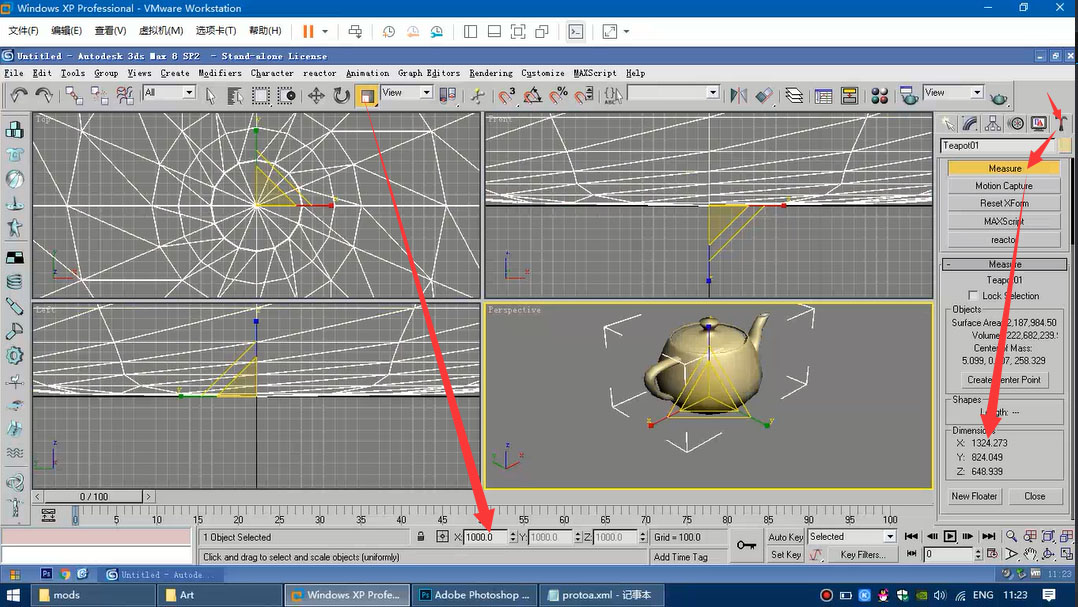
Task: Click Use Pivot Point Center icon
Action: [x=448, y=96]
